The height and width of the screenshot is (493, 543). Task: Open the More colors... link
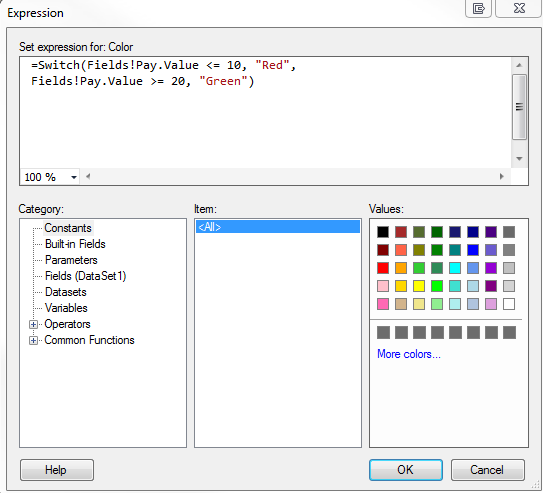click(409, 354)
